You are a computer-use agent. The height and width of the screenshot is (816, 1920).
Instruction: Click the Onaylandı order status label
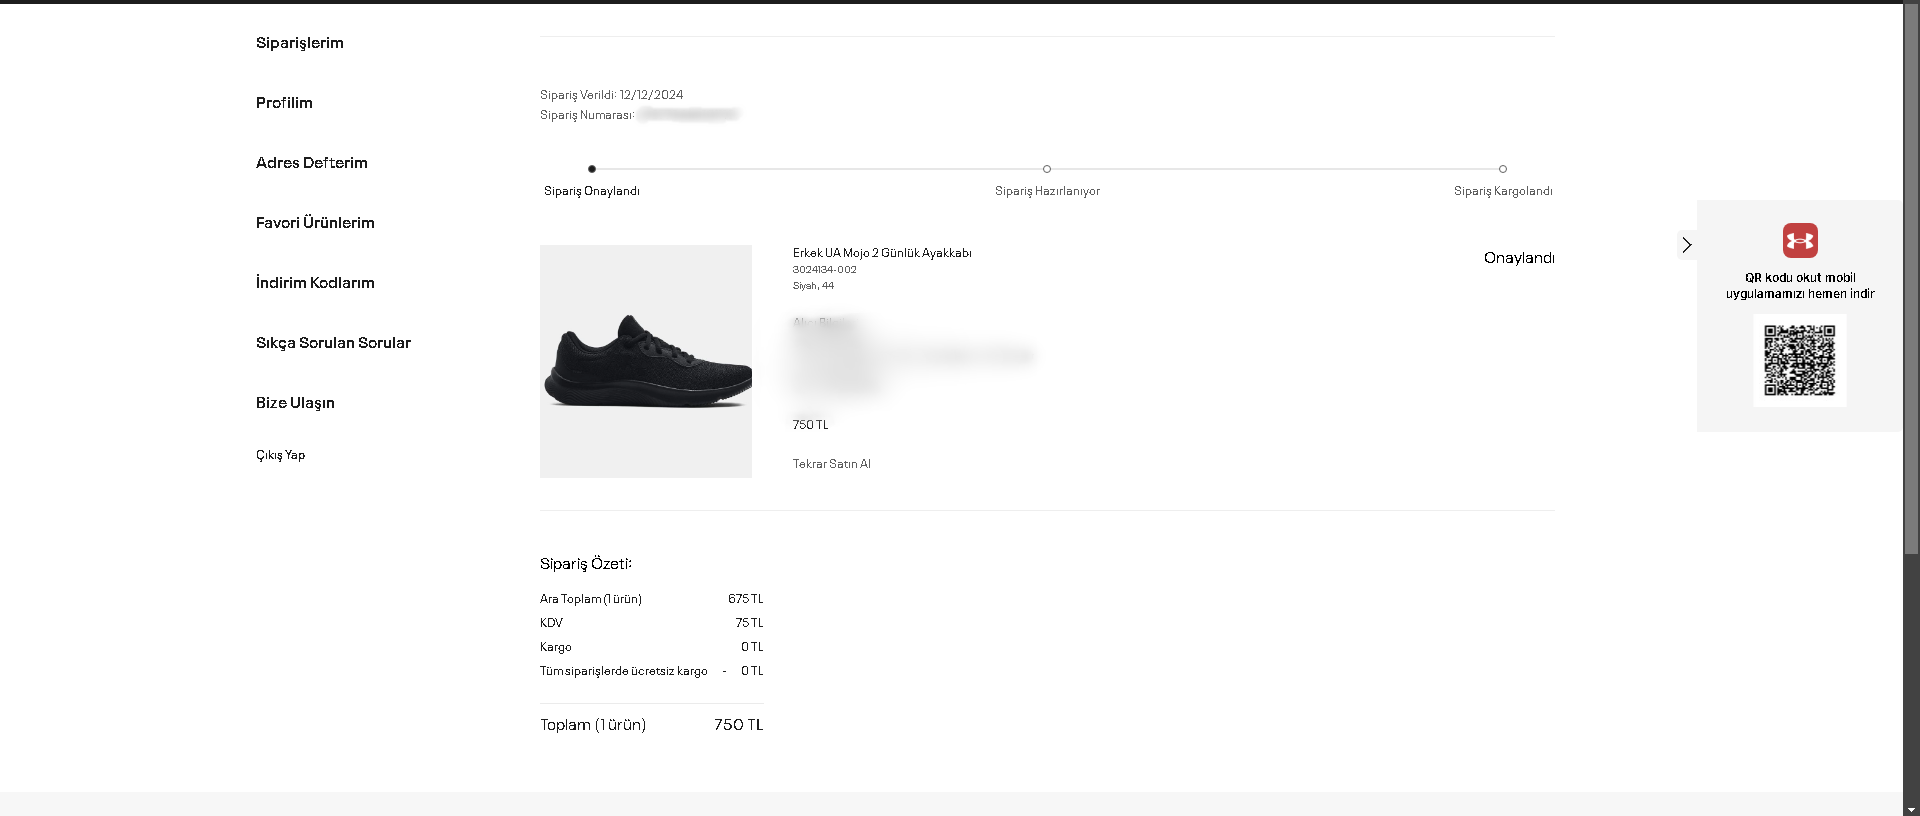coord(1518,258)
